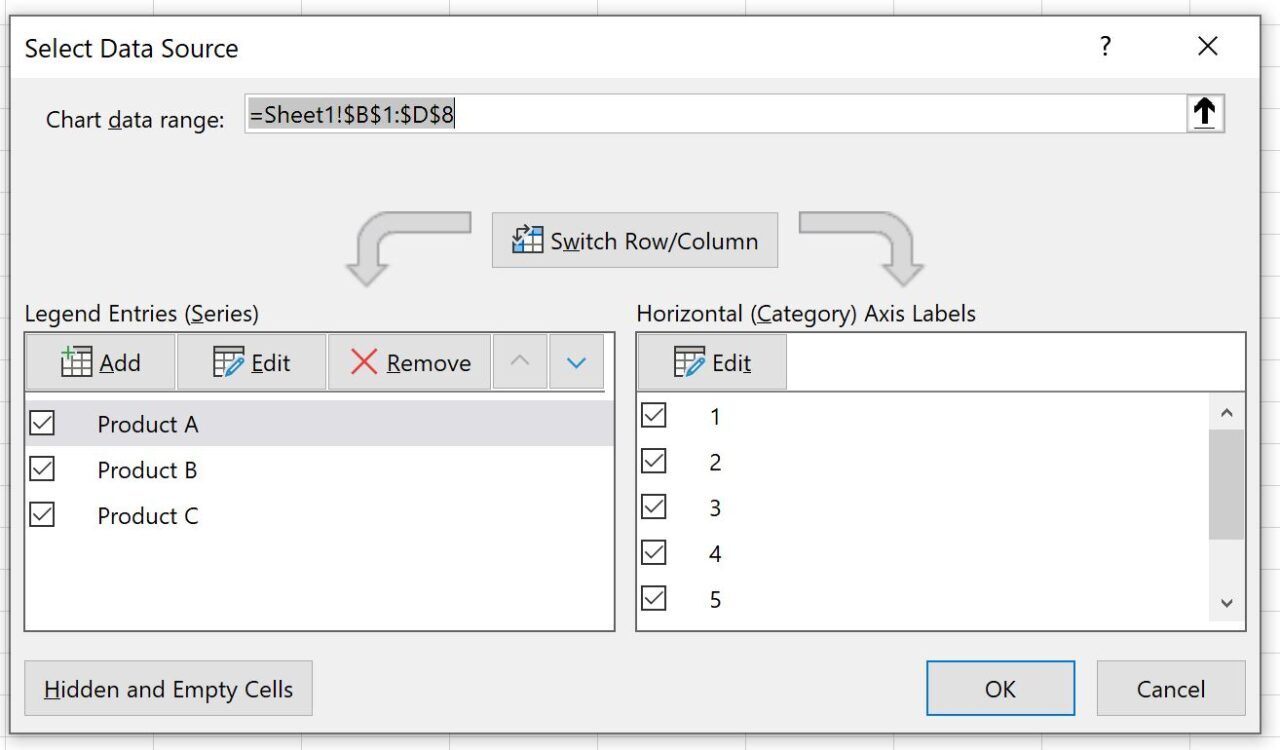
Task: Open the Hidden and Empty Cells settings
Action: 168,688
